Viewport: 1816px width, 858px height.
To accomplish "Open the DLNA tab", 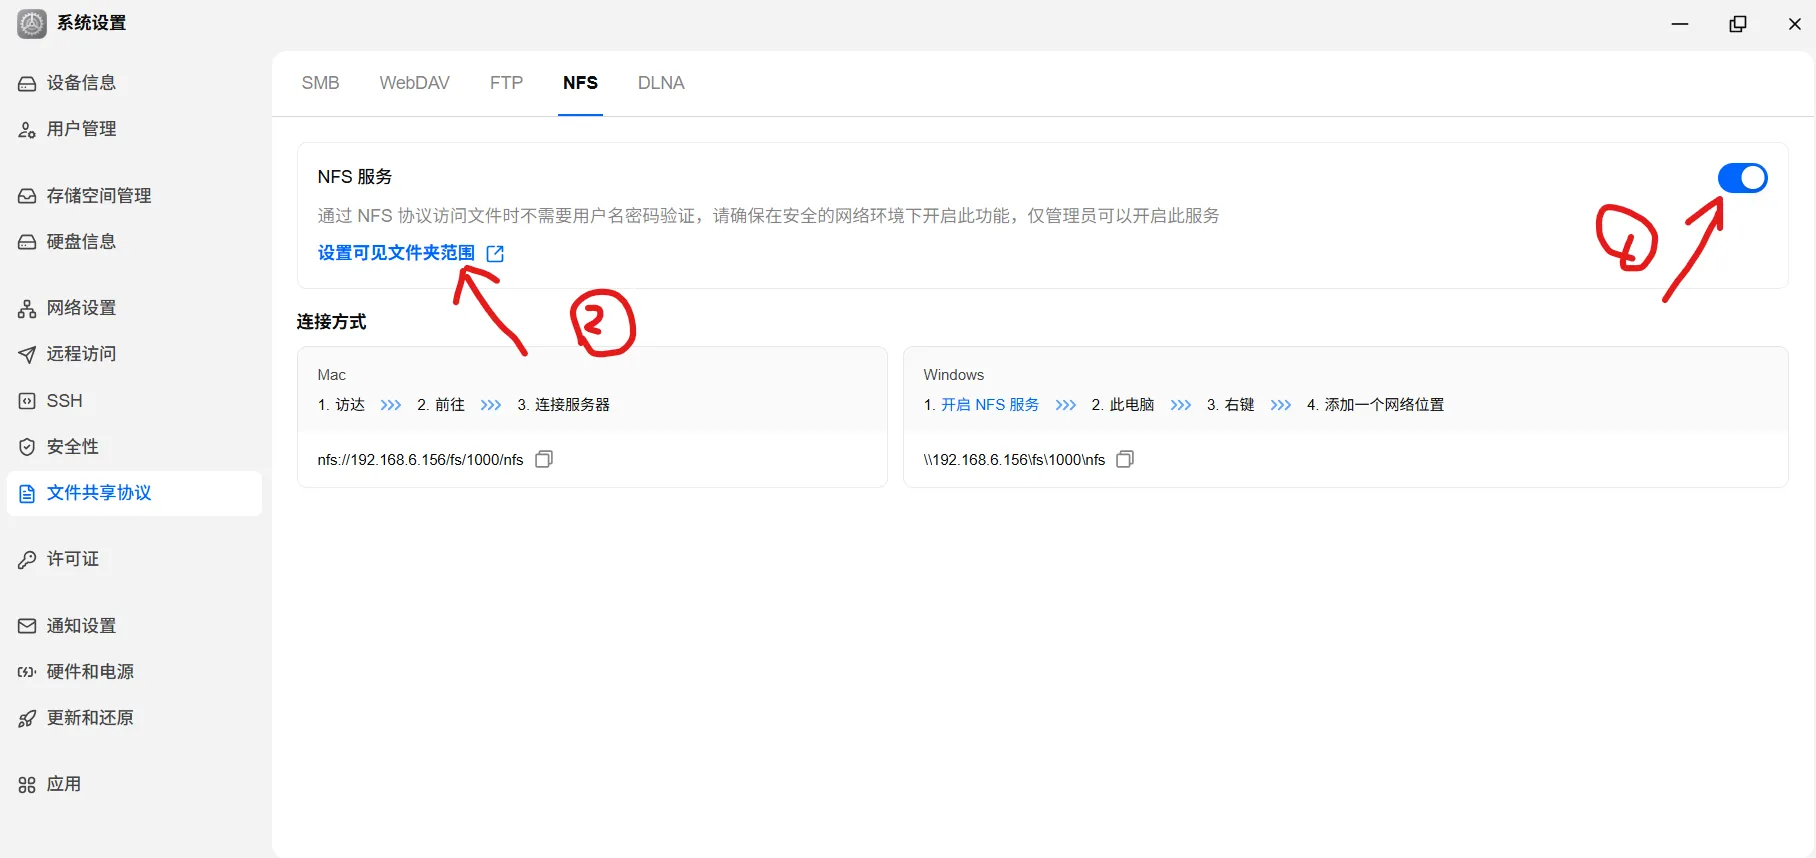I will point(661,83).
